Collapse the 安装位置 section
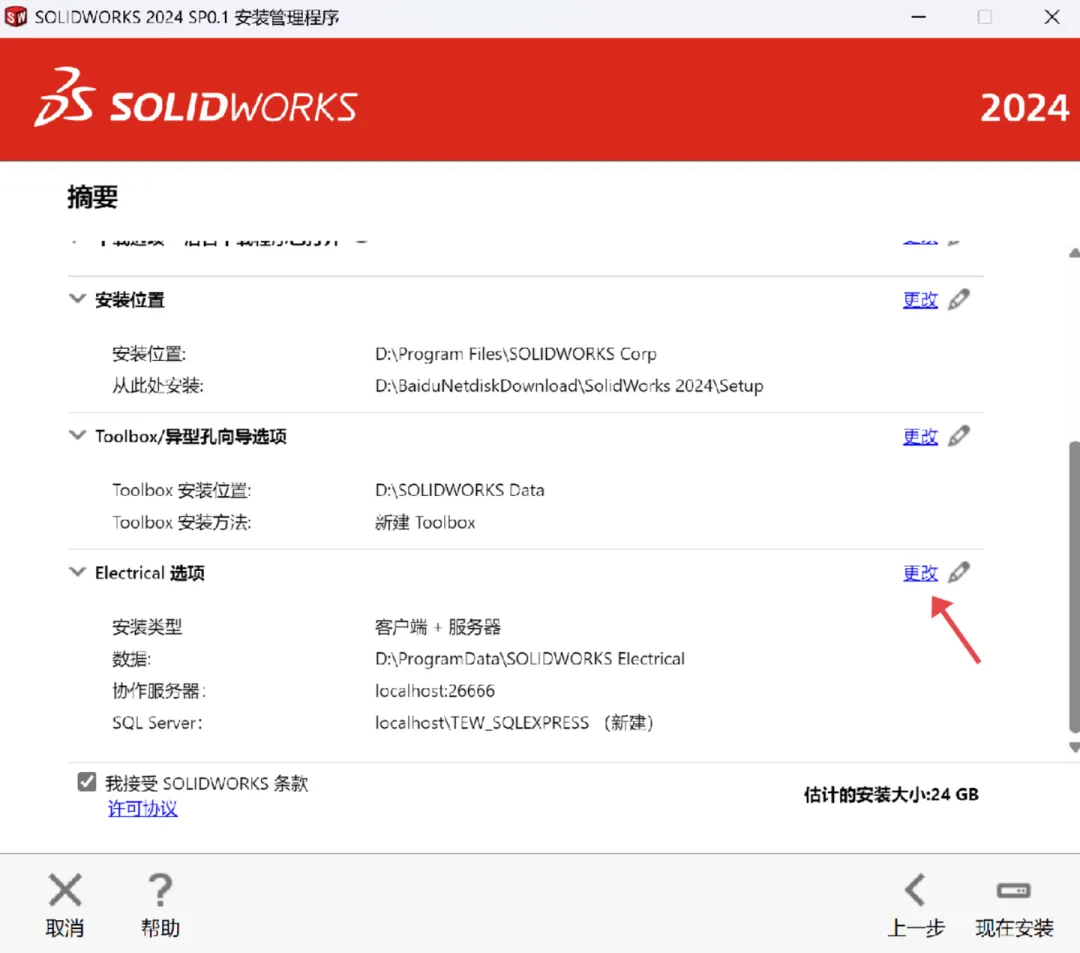Screen dimensions: 1080x953 [x=78, y=299]
